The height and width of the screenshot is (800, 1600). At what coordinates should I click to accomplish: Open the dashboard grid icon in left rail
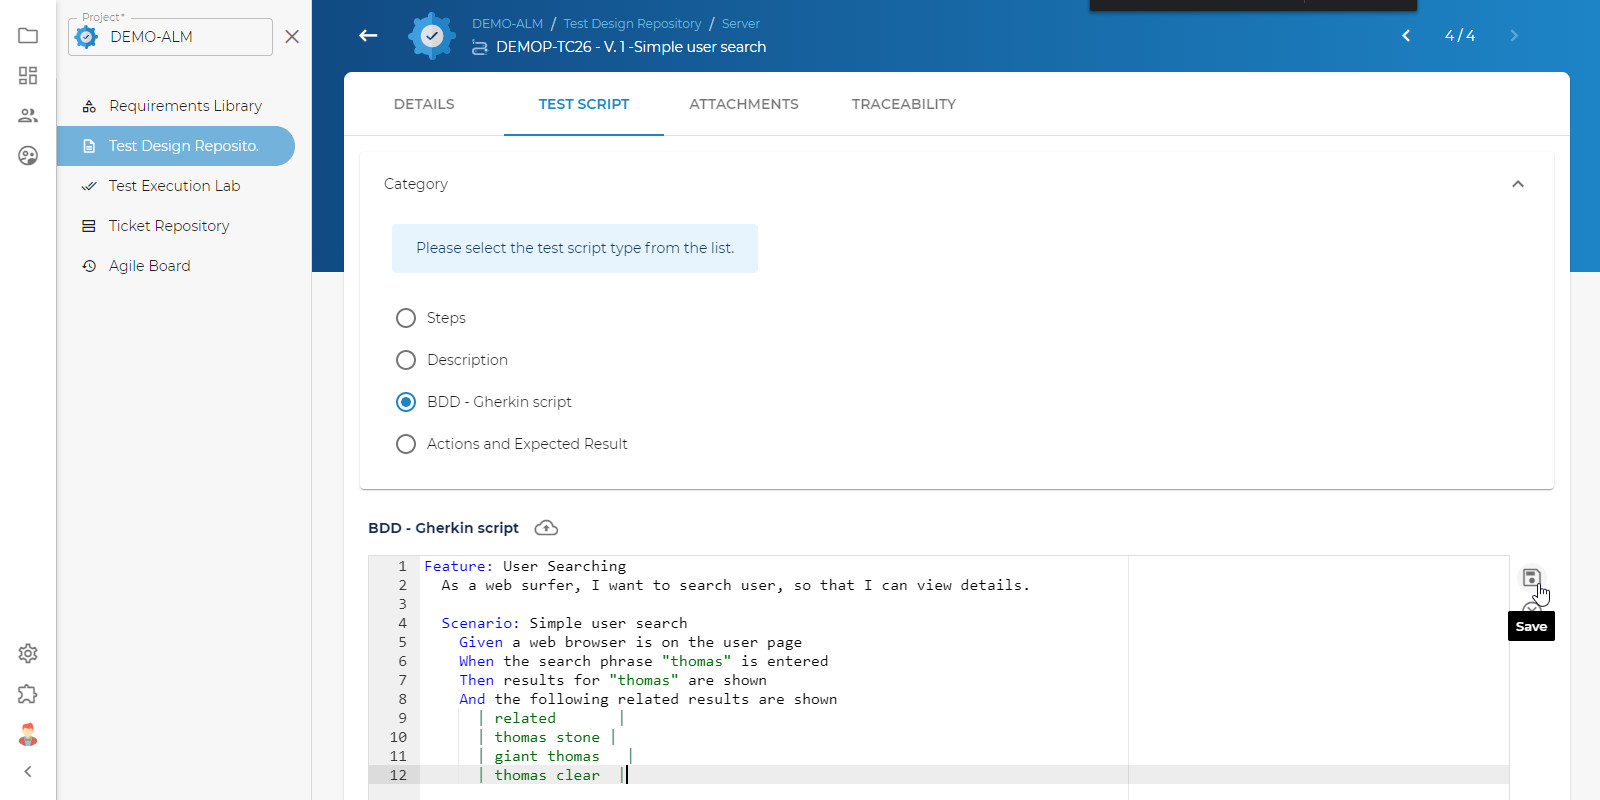tap(28, 76)
